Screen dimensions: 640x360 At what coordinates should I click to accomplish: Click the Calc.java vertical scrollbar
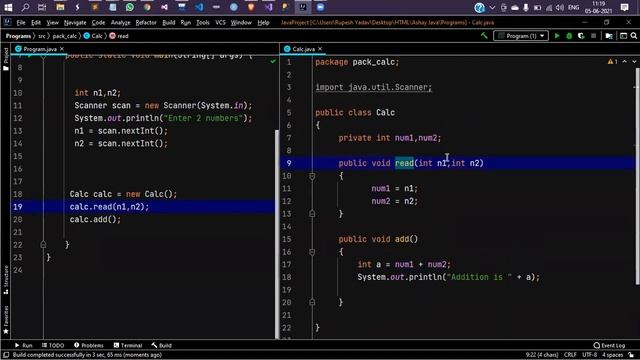pos(638,176)
